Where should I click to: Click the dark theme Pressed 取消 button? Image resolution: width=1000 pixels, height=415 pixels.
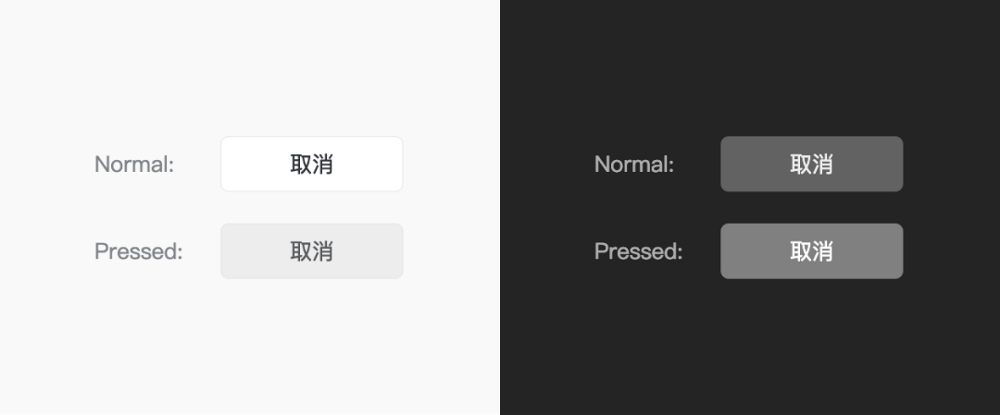pyautogui.click(x=811, y=251)
